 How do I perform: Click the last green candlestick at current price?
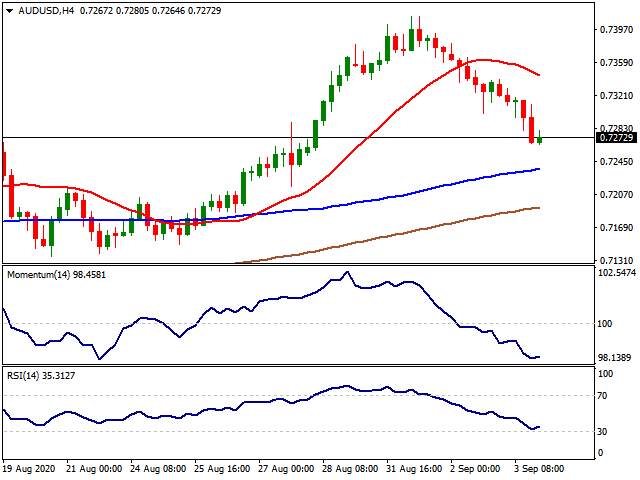[540, 138]
